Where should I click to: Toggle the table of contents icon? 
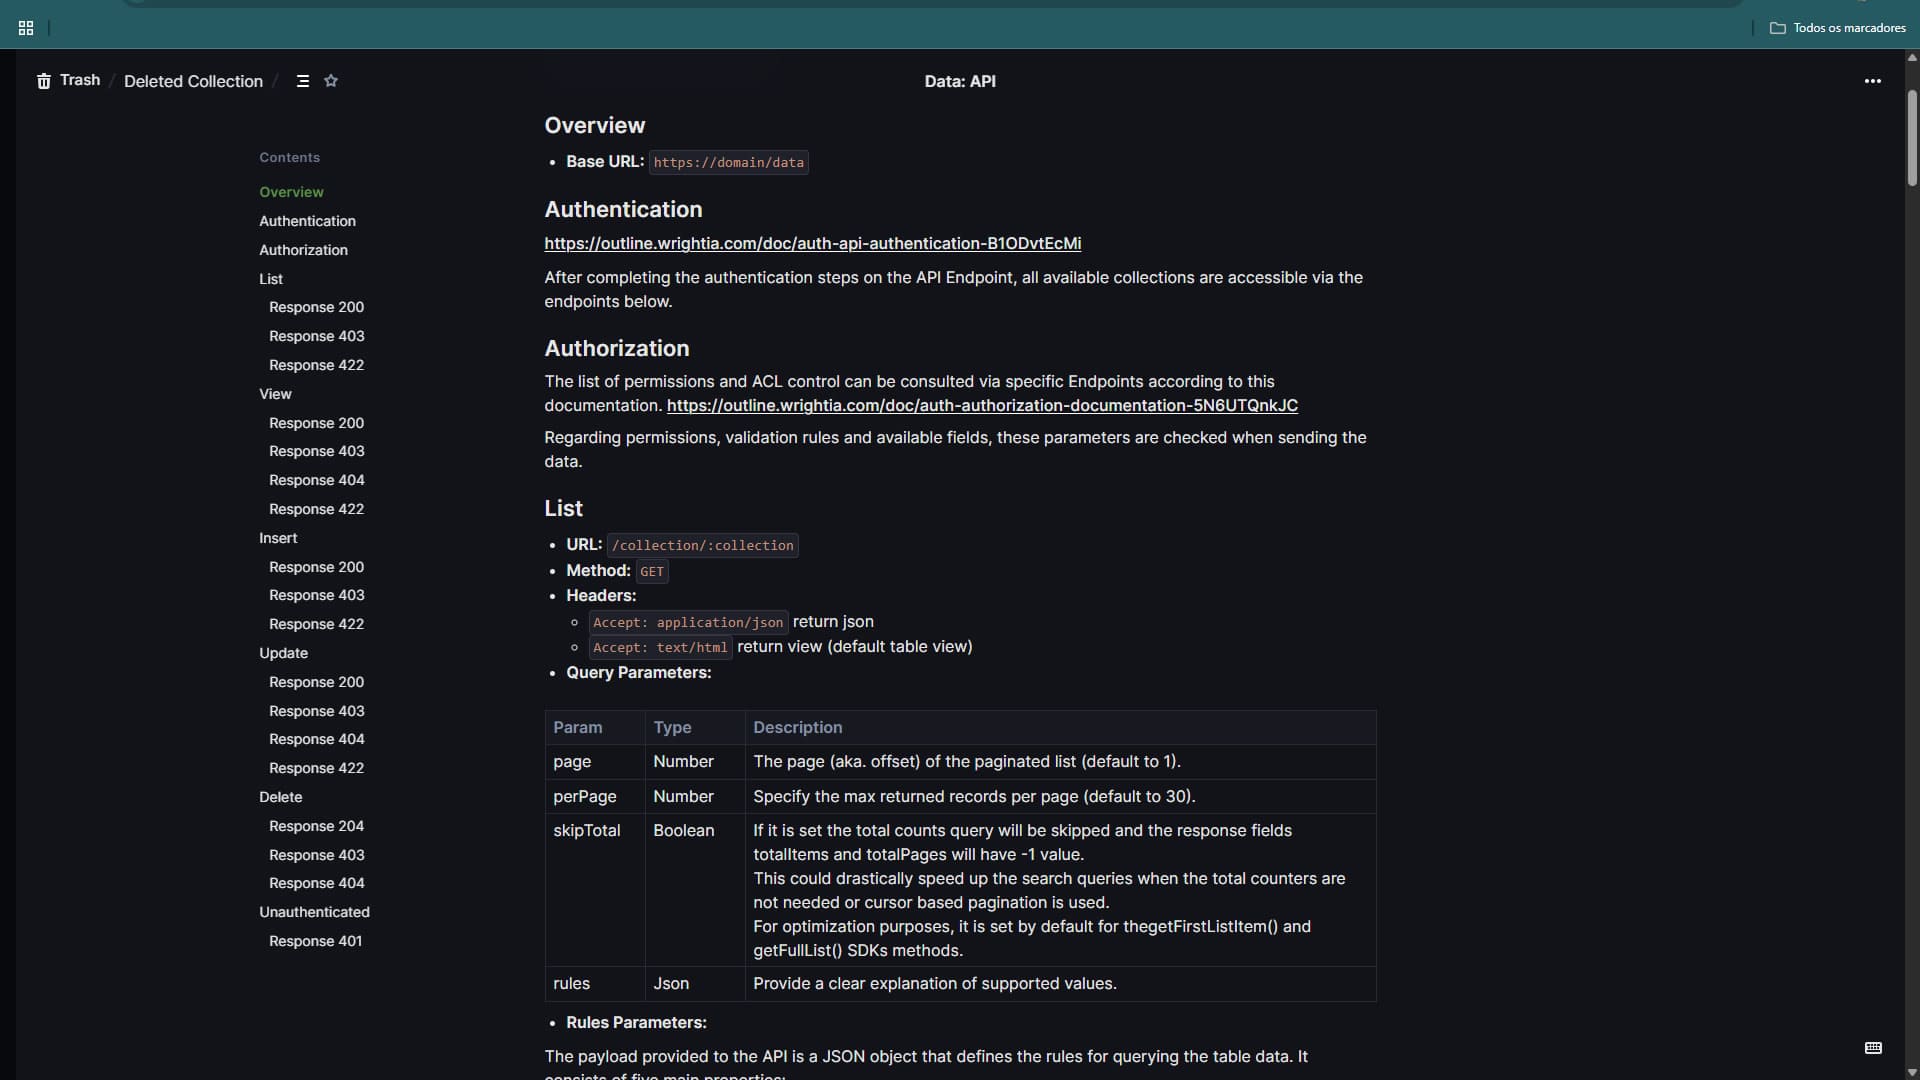click(x=303, y=81)
